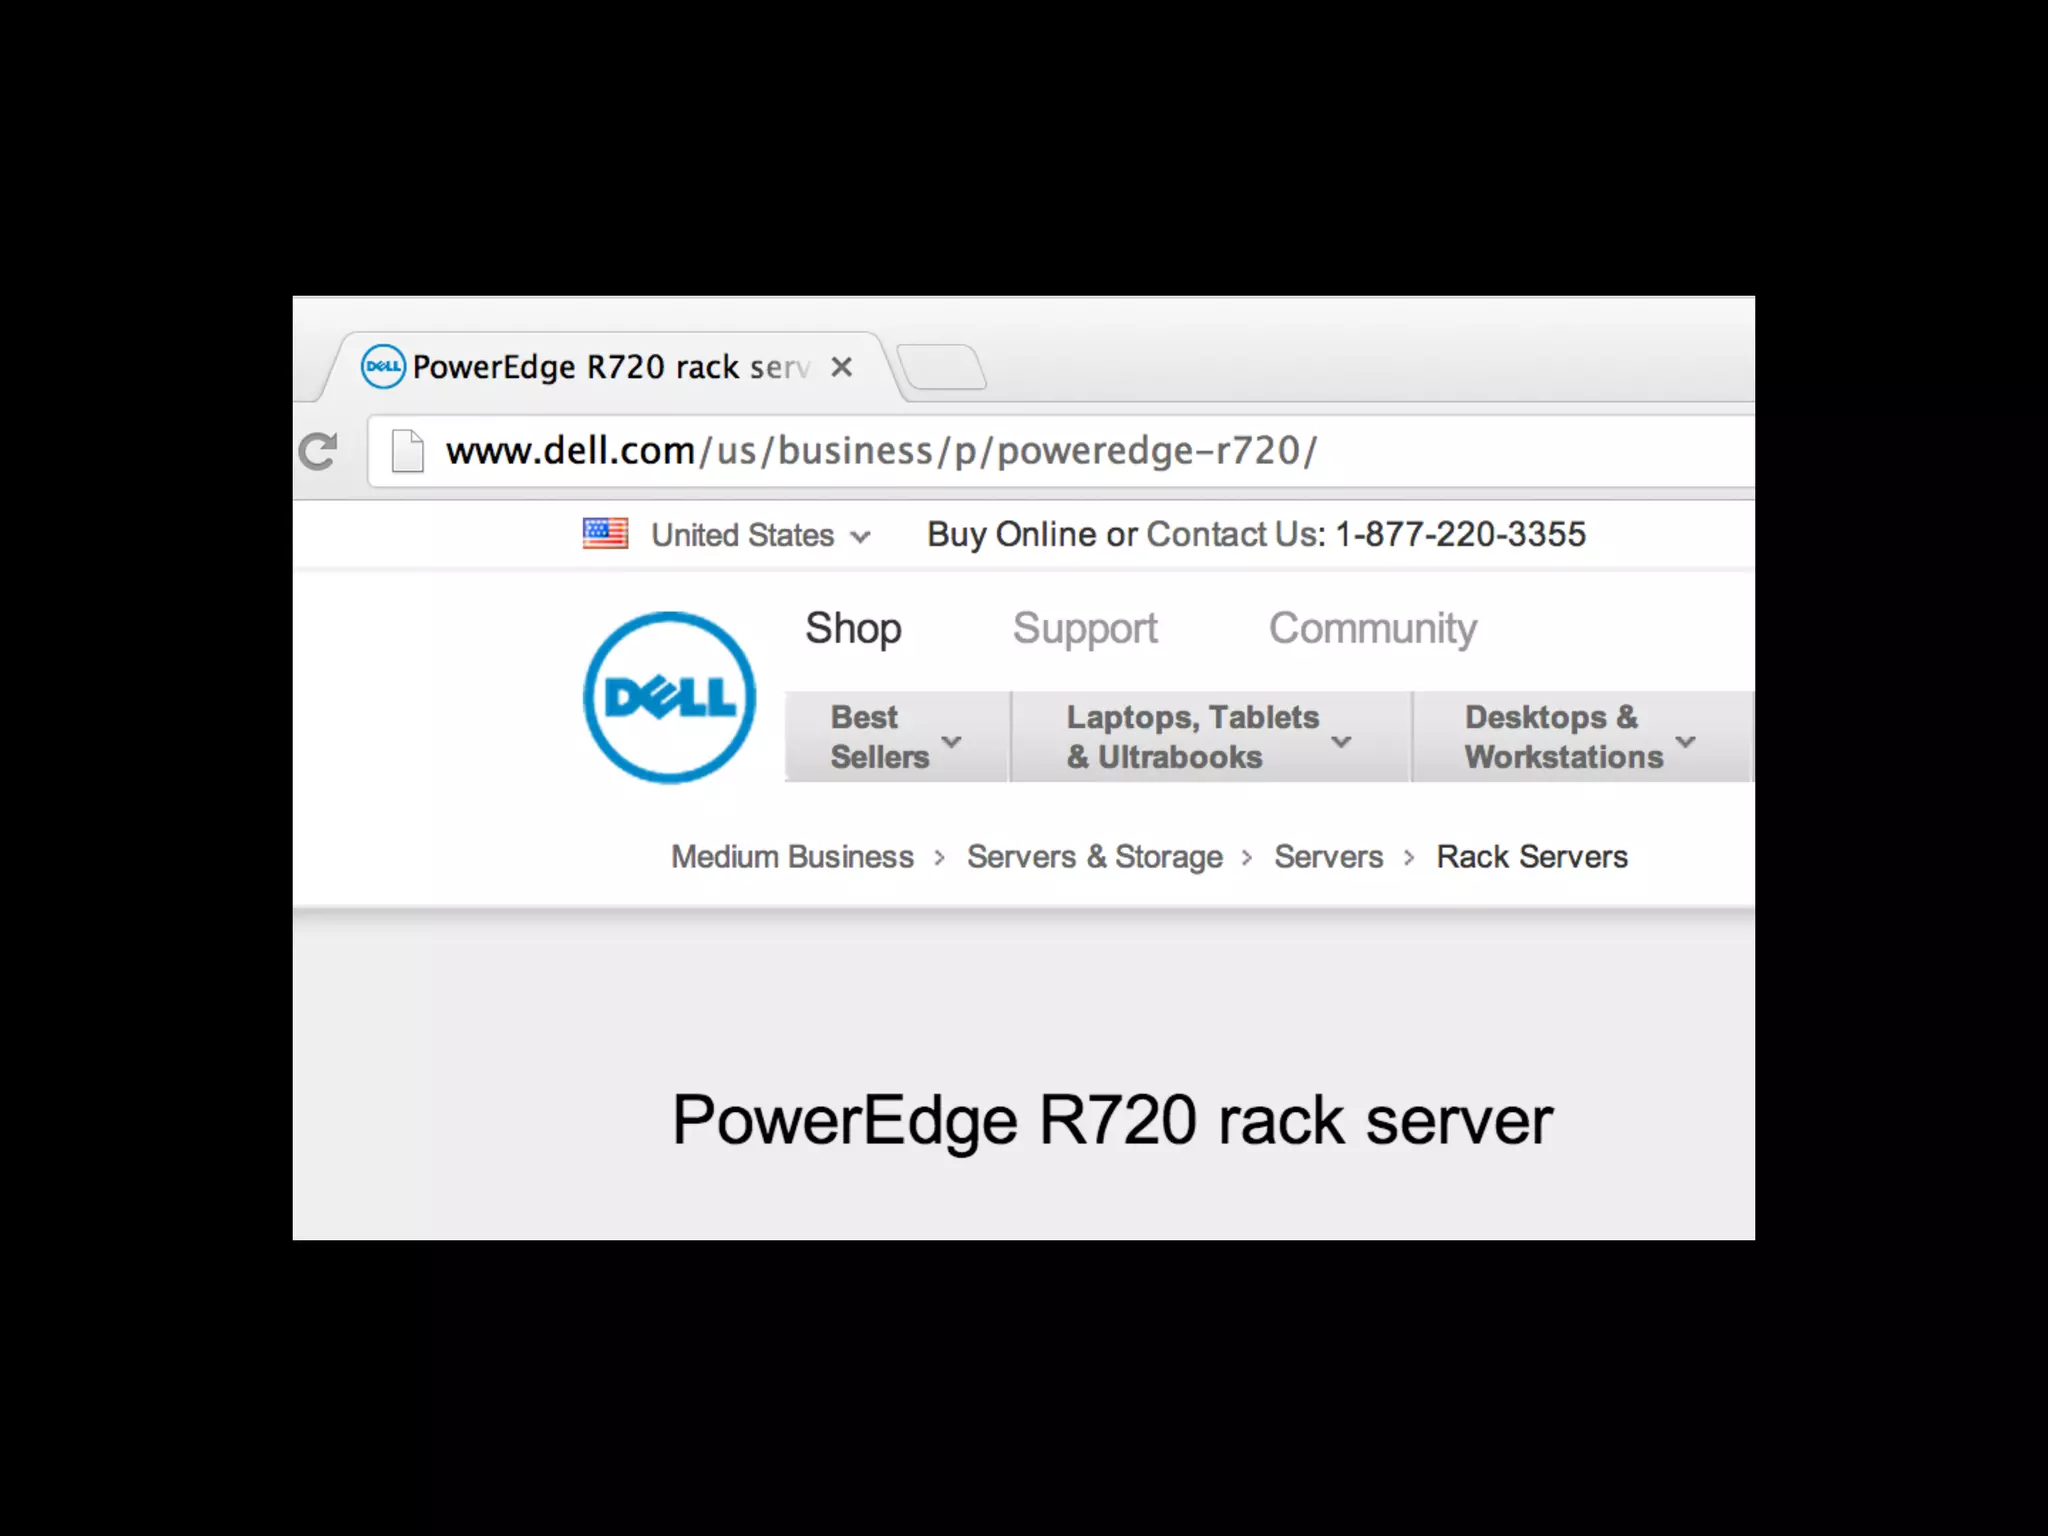Open the Servers breadcrumb link

pos(1328,857)
